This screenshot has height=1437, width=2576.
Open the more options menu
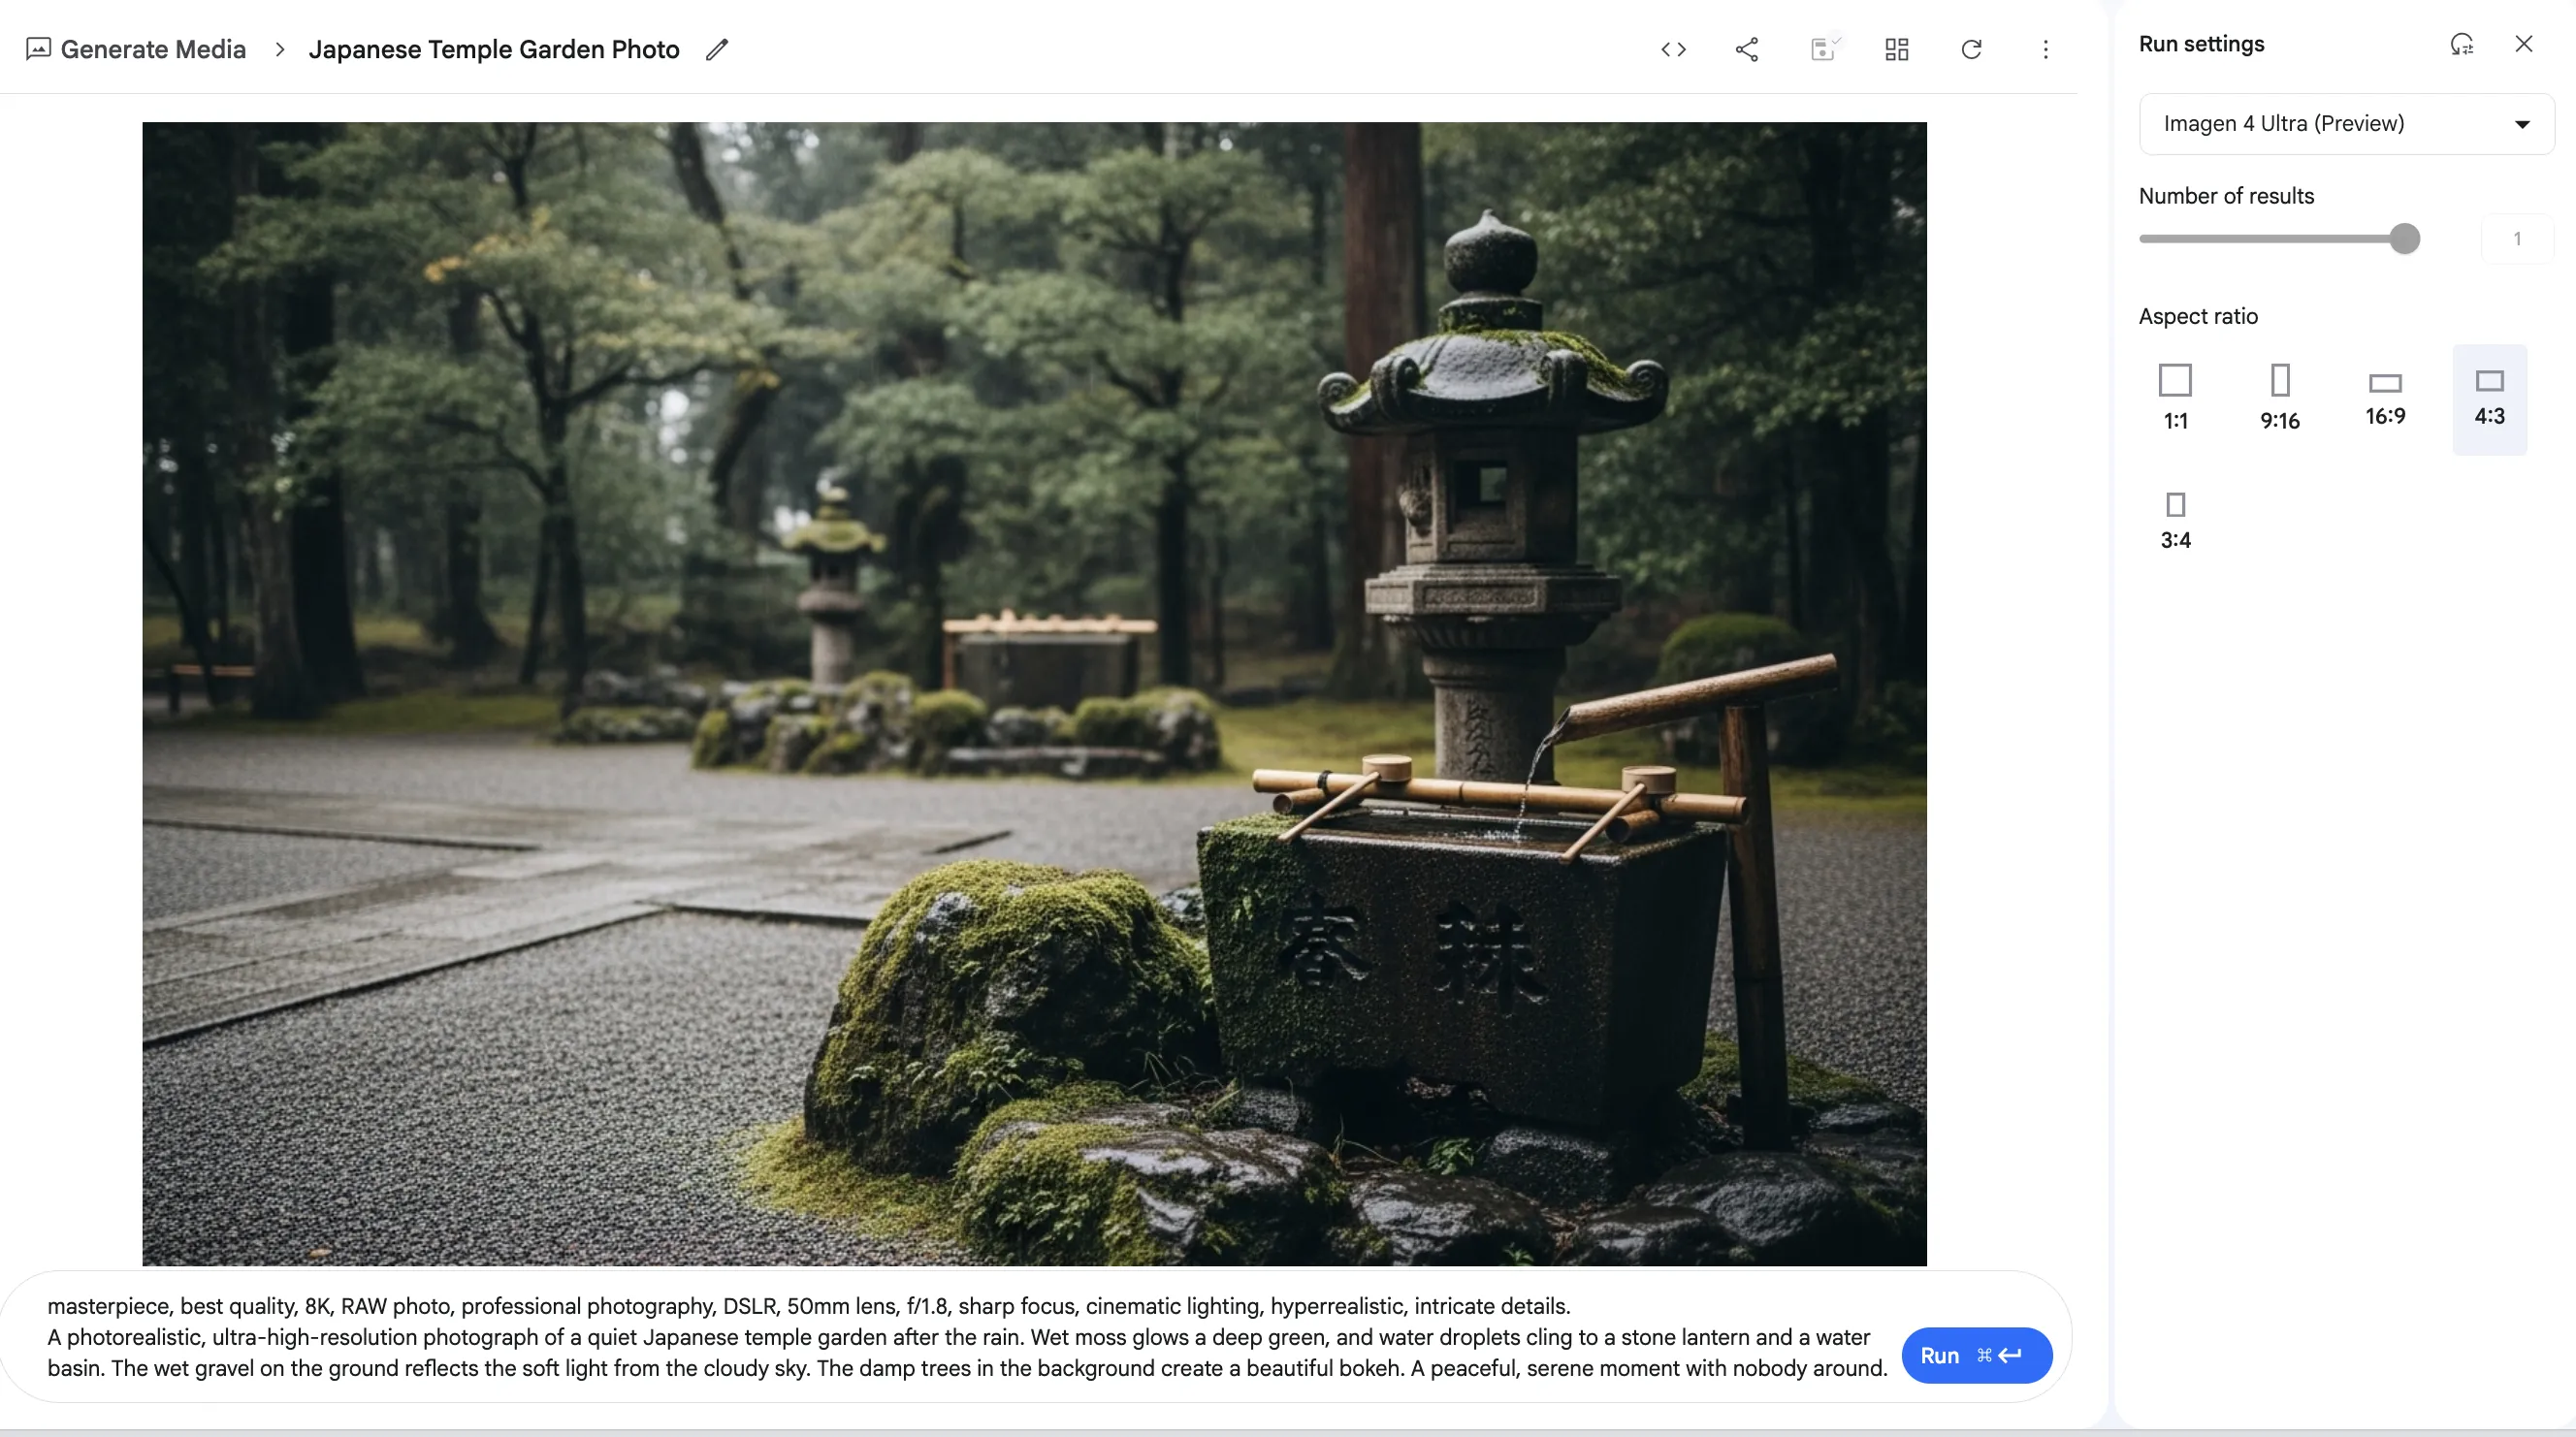tap(2045, 48)
